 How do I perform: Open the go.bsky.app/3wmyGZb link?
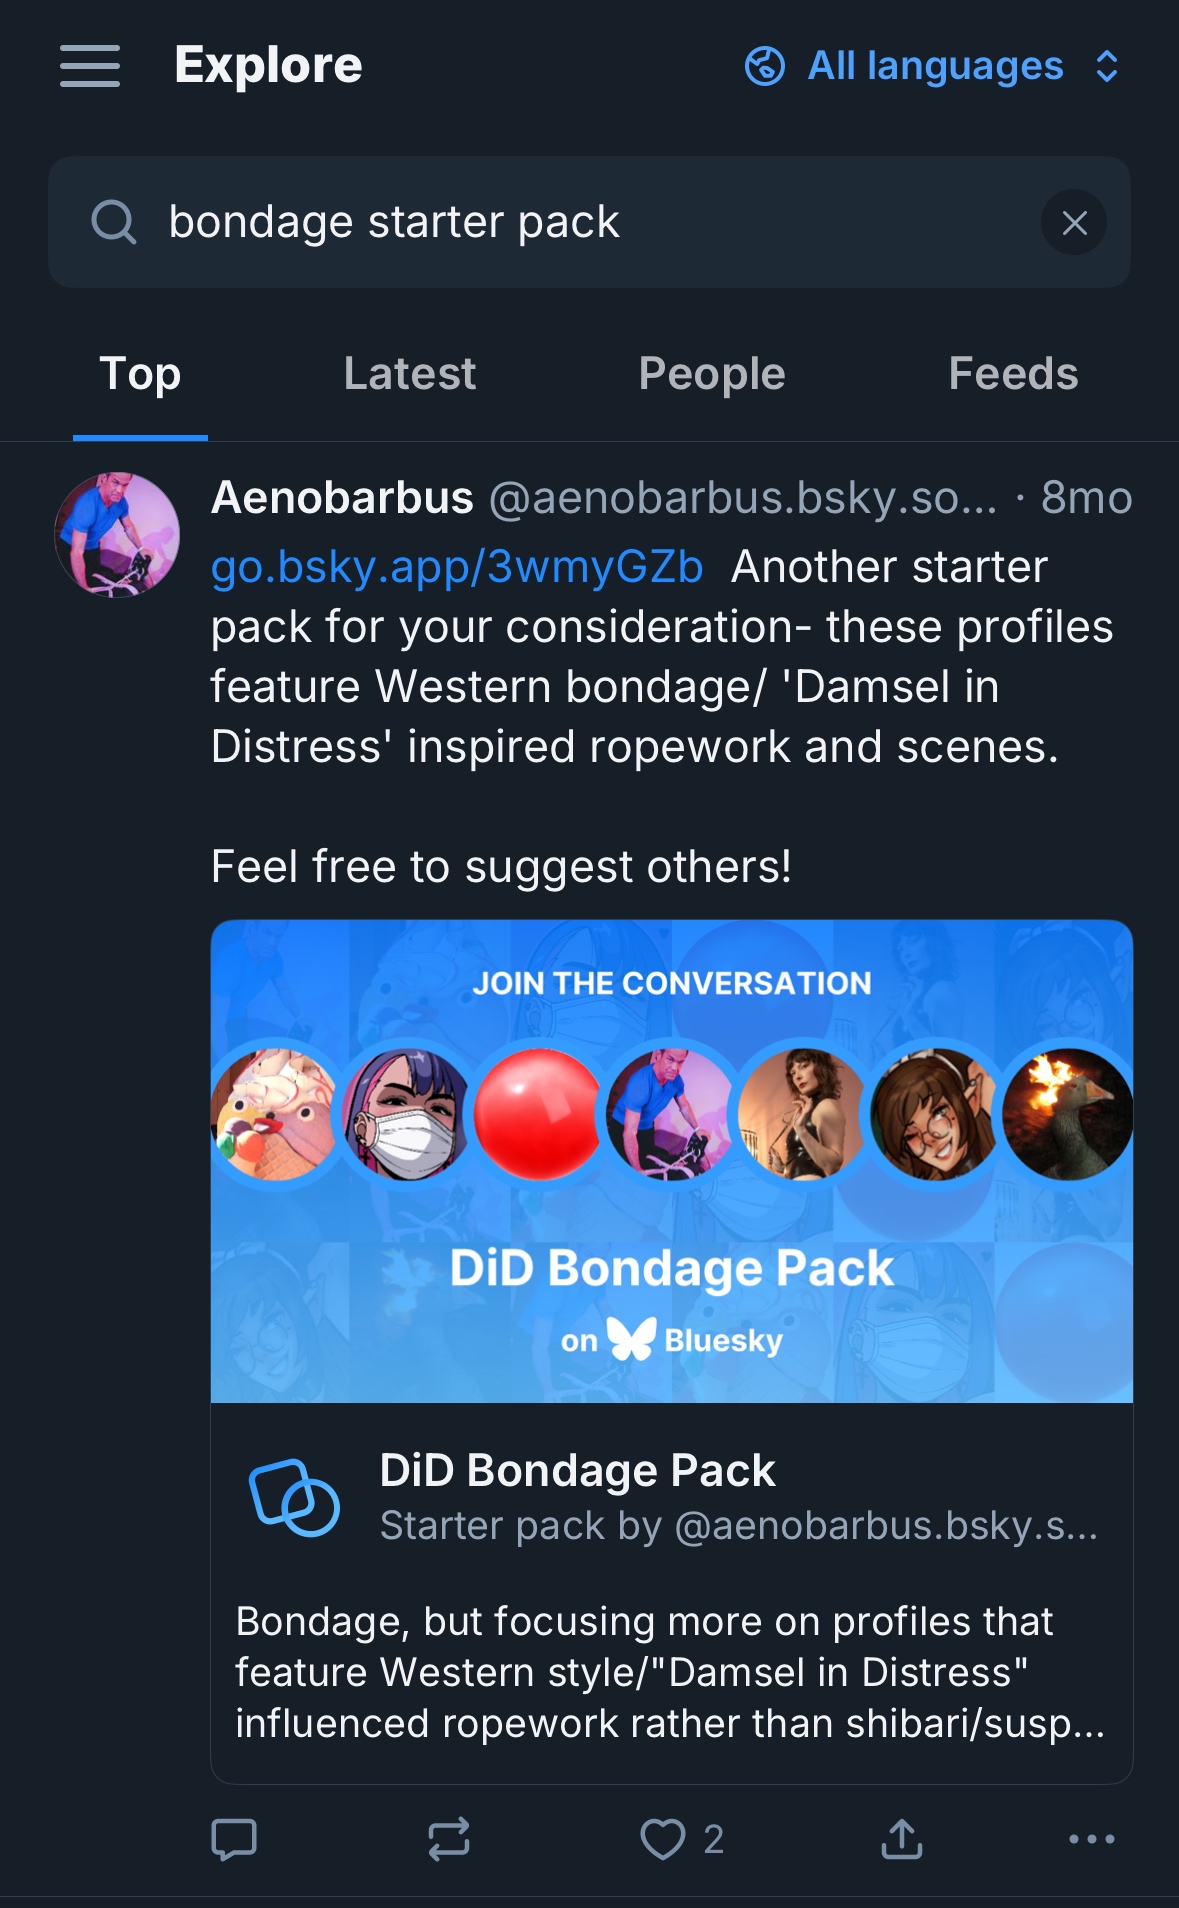pyautogui.click(x=457, y=567)
